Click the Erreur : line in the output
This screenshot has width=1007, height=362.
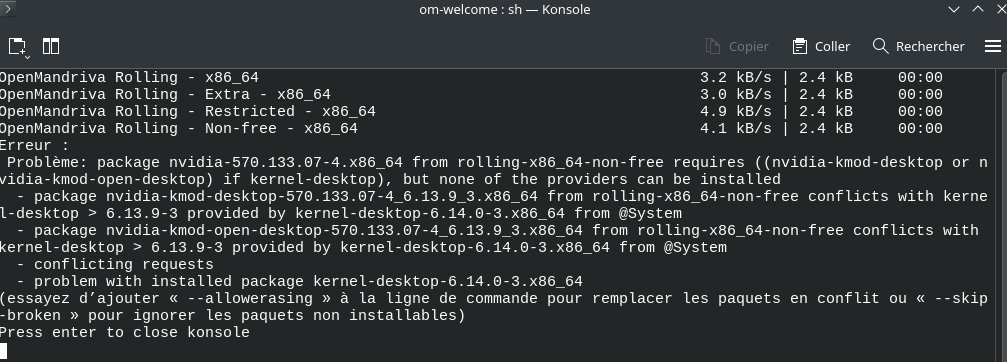coord(34,146)
